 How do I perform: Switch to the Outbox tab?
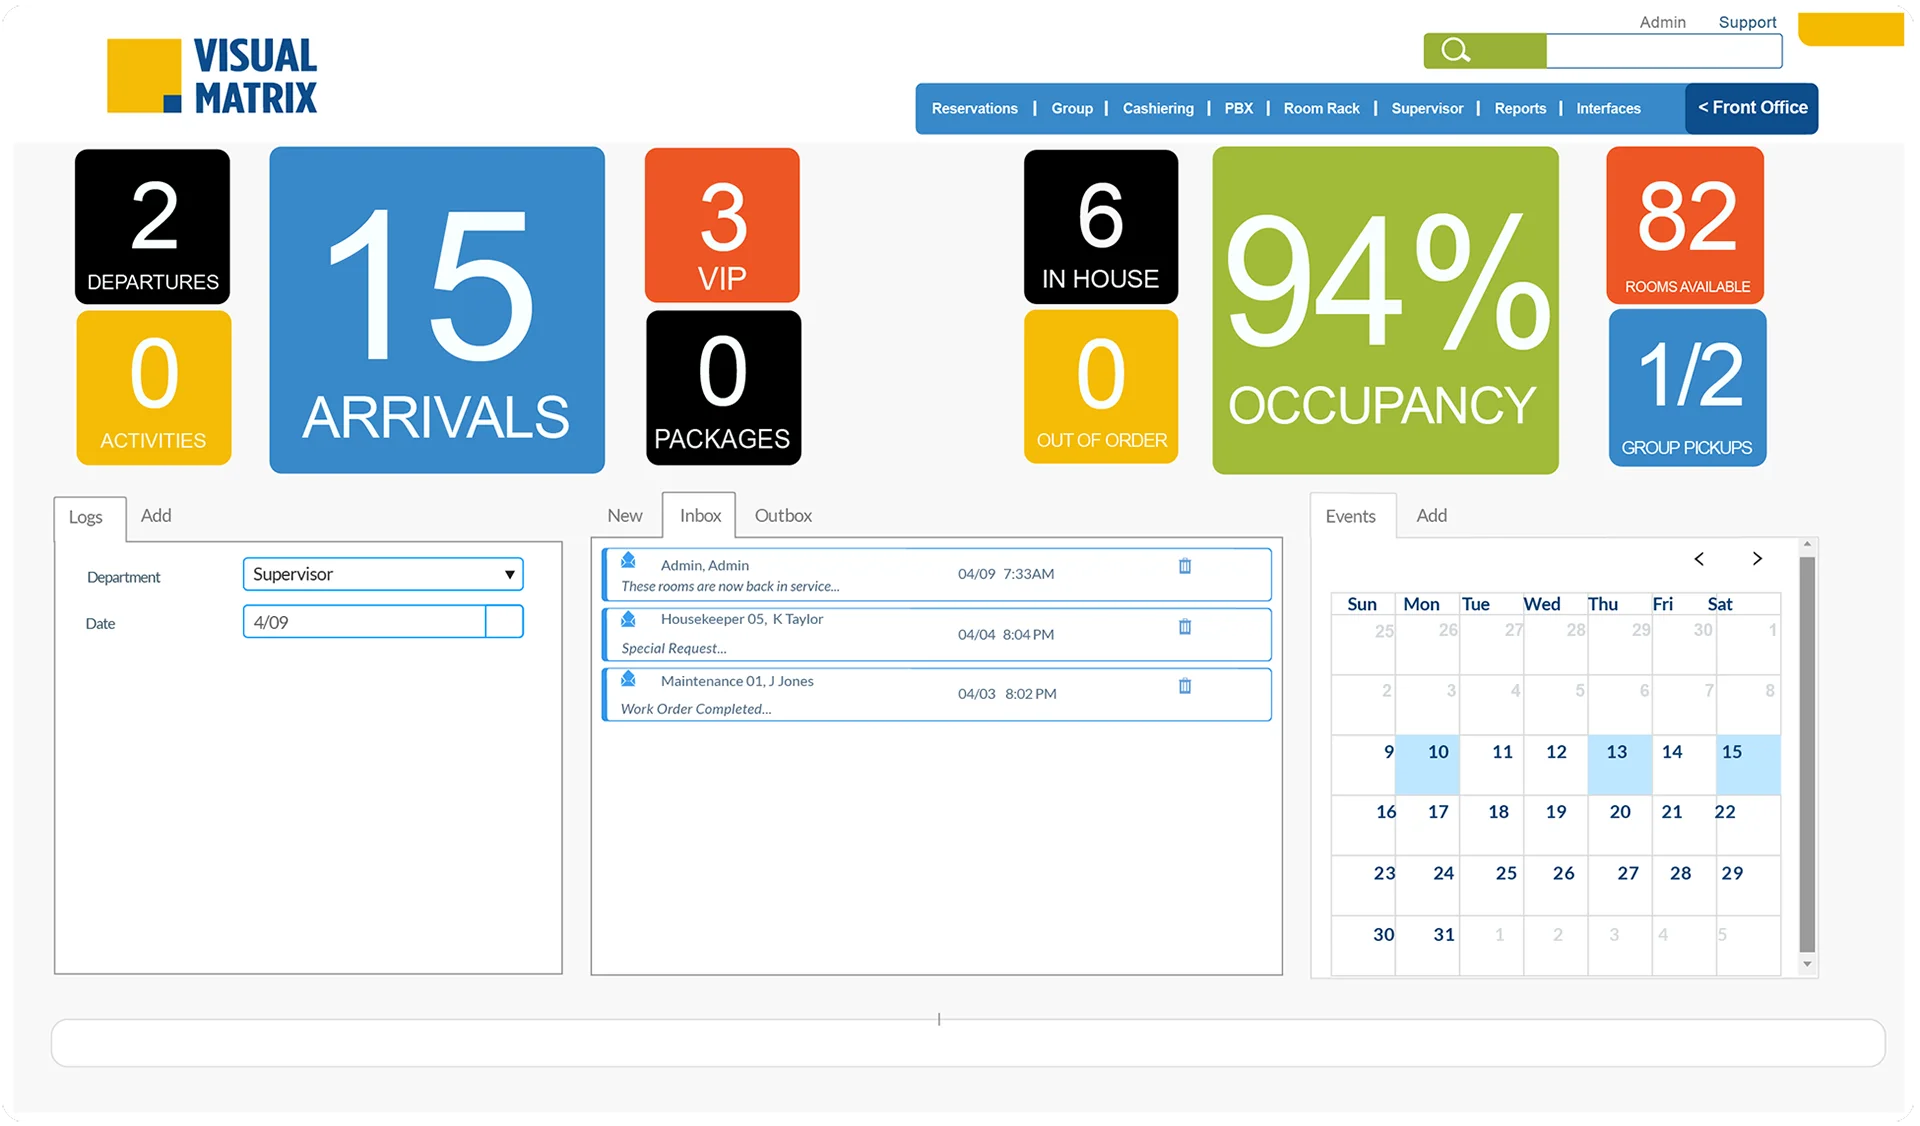click(x=783, y=516)
